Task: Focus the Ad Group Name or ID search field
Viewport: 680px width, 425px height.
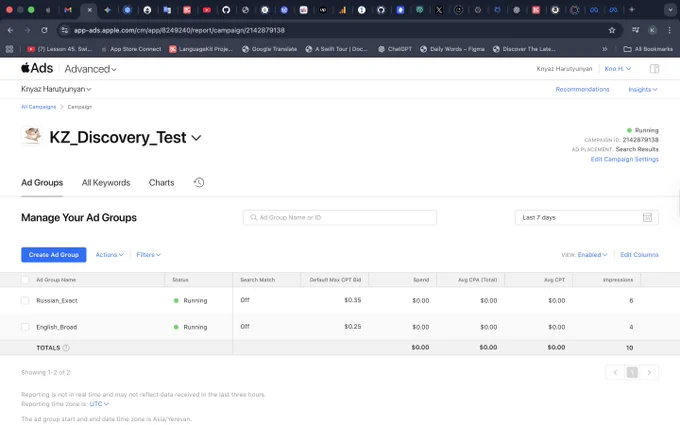Action: pos(340,217)
